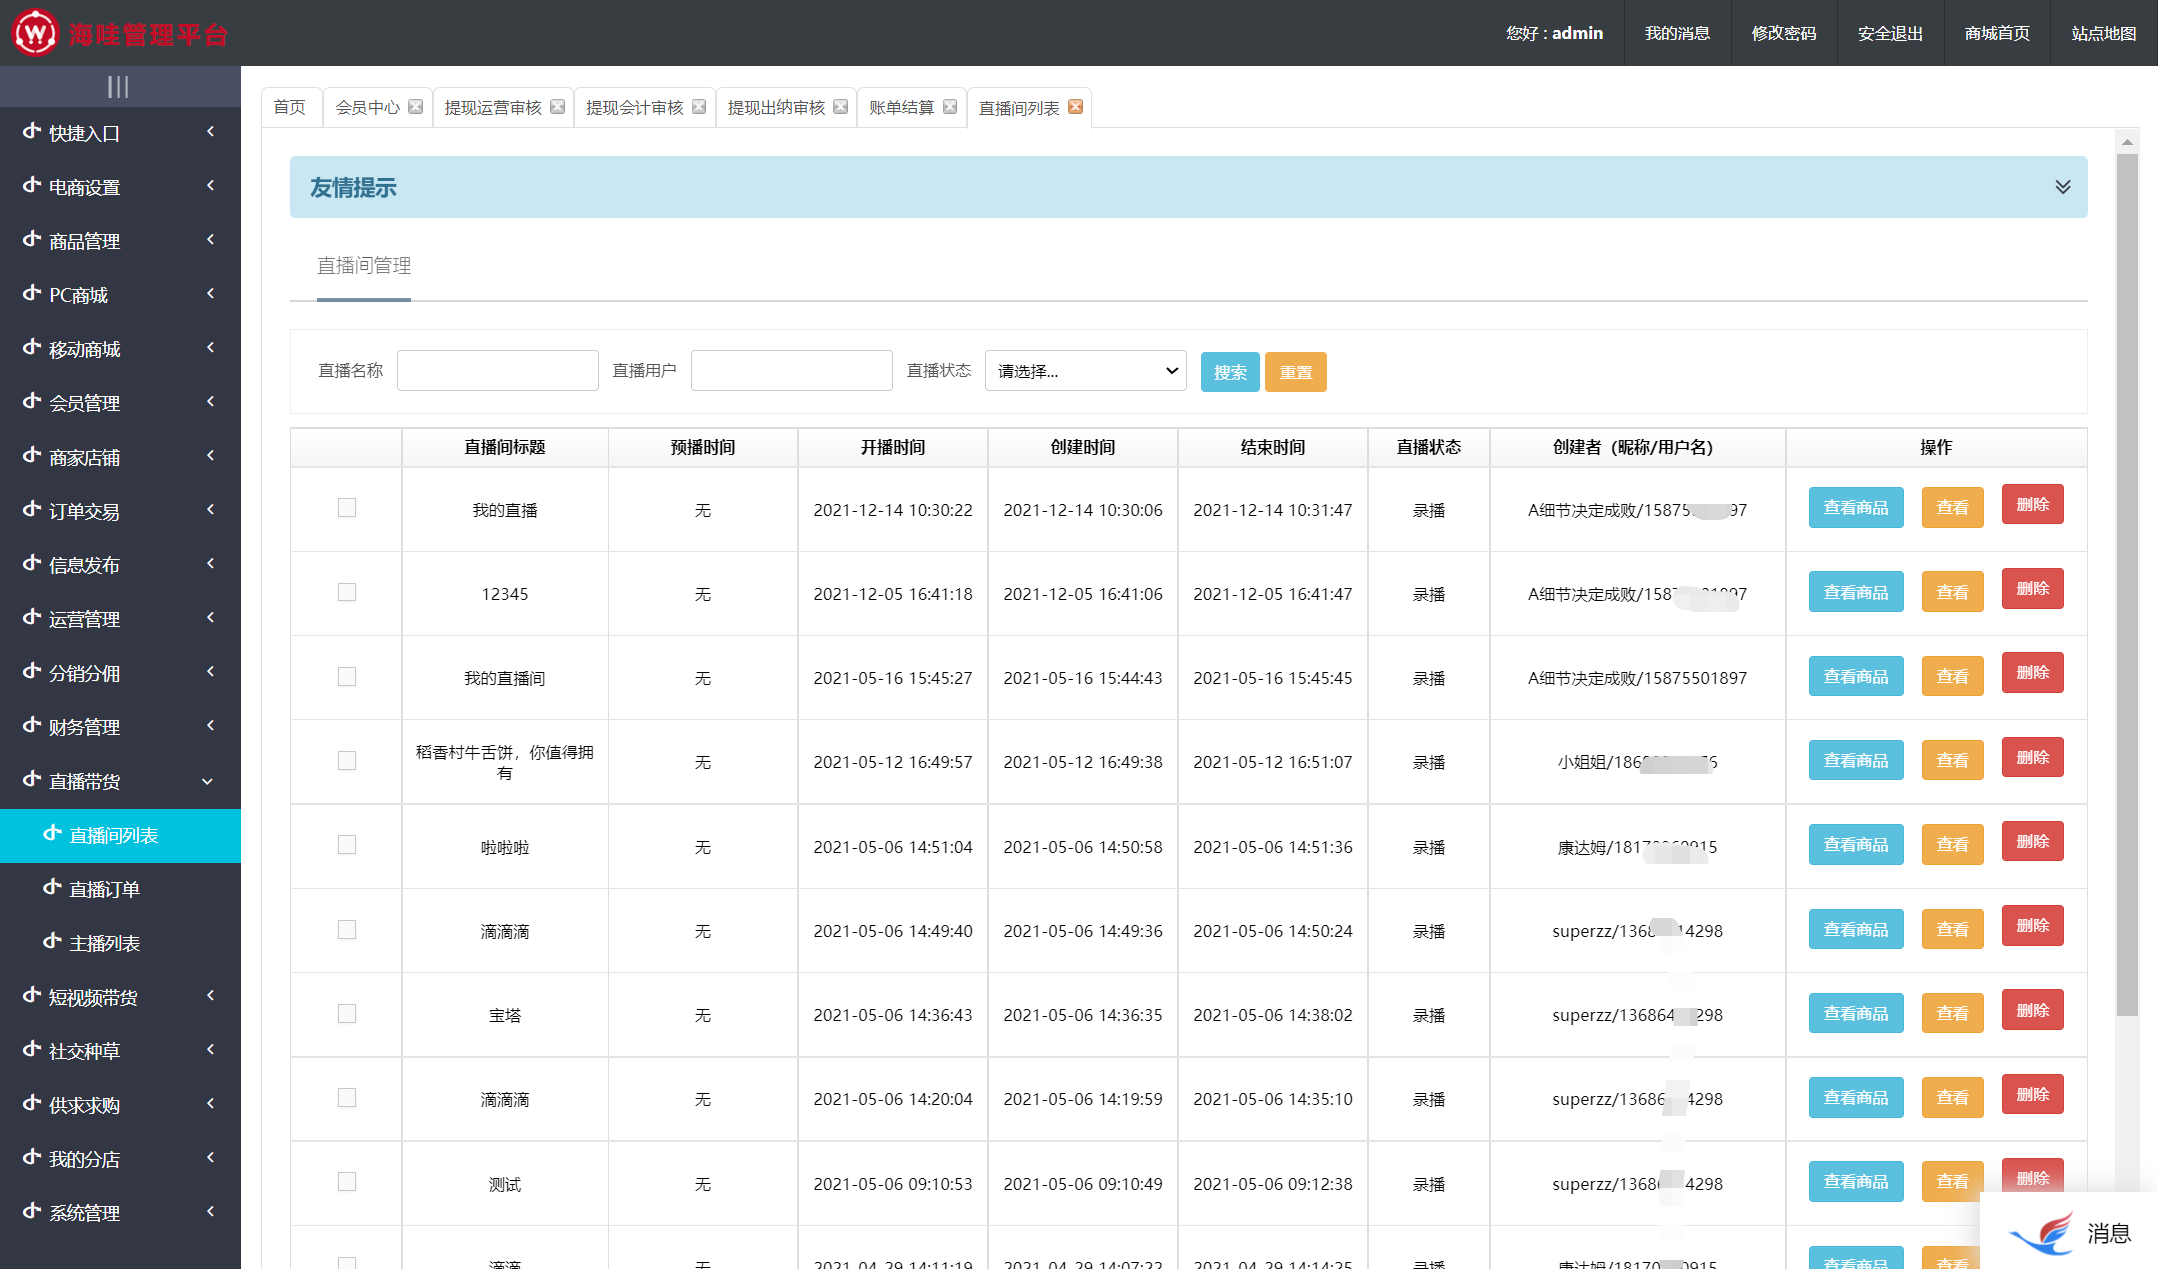Image resolution: width=2158 pixels, height=1269 pixels.
Task: Click the red W platform logo
Action: click(34, 33)
